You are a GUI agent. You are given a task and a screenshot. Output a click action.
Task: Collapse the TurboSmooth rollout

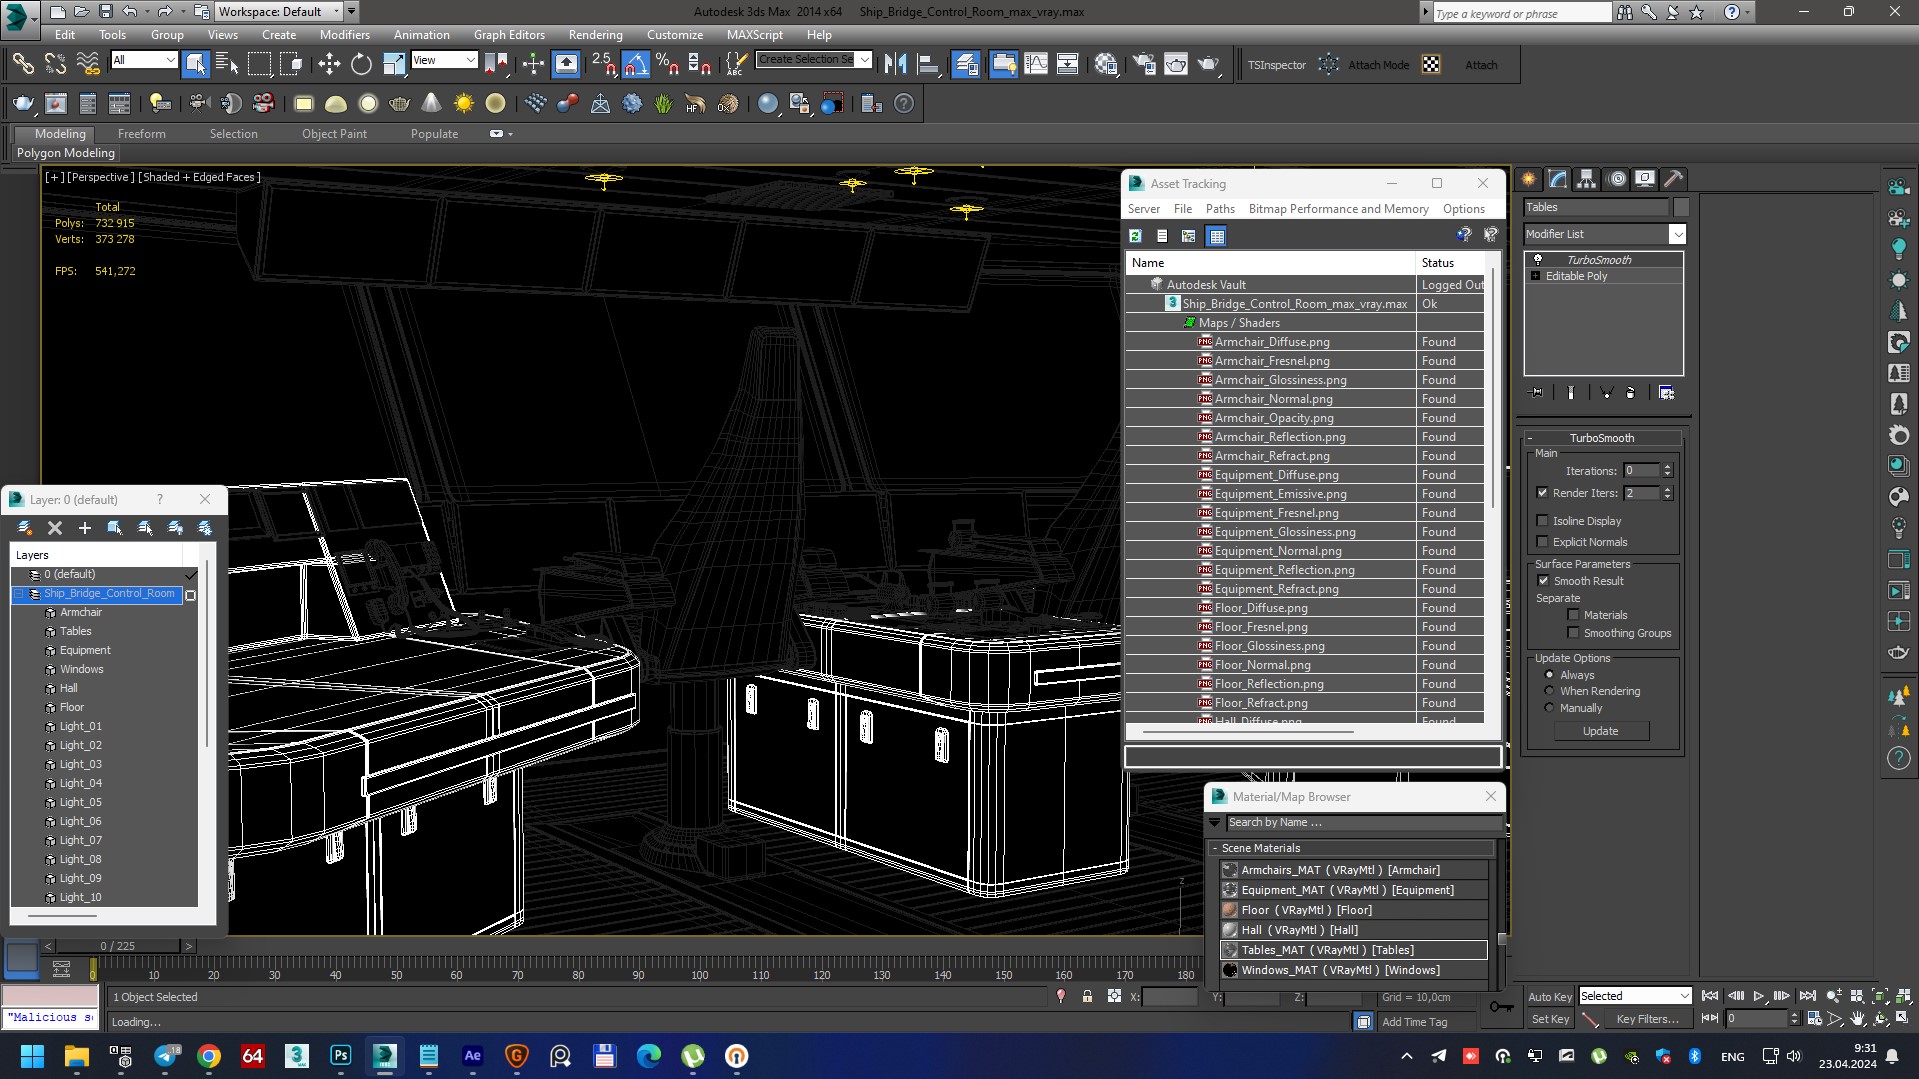(1601, 438)
